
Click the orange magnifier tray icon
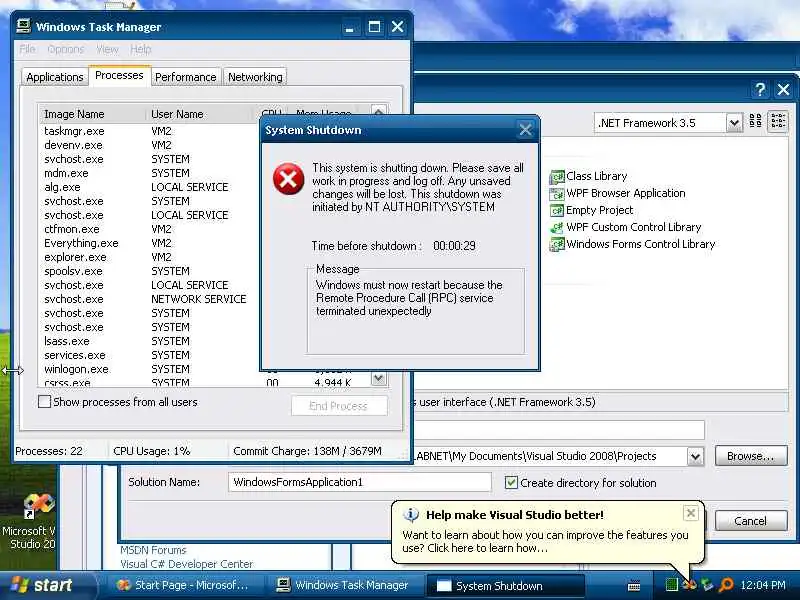[x=726, y=585]
